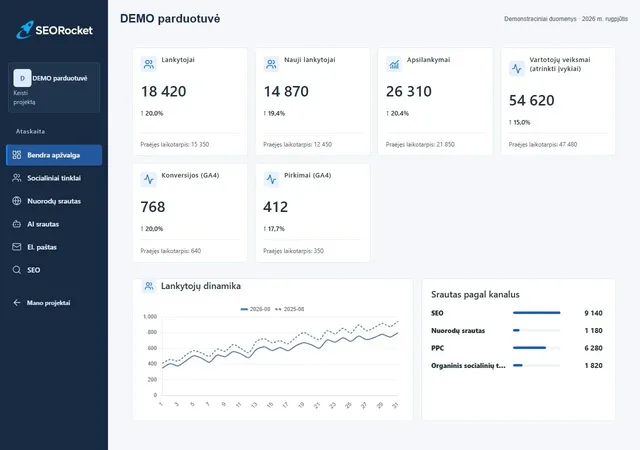
Task: Click the Bendra apžvalga grid icon
Action: pyautogui.click(x=17, y=155)
